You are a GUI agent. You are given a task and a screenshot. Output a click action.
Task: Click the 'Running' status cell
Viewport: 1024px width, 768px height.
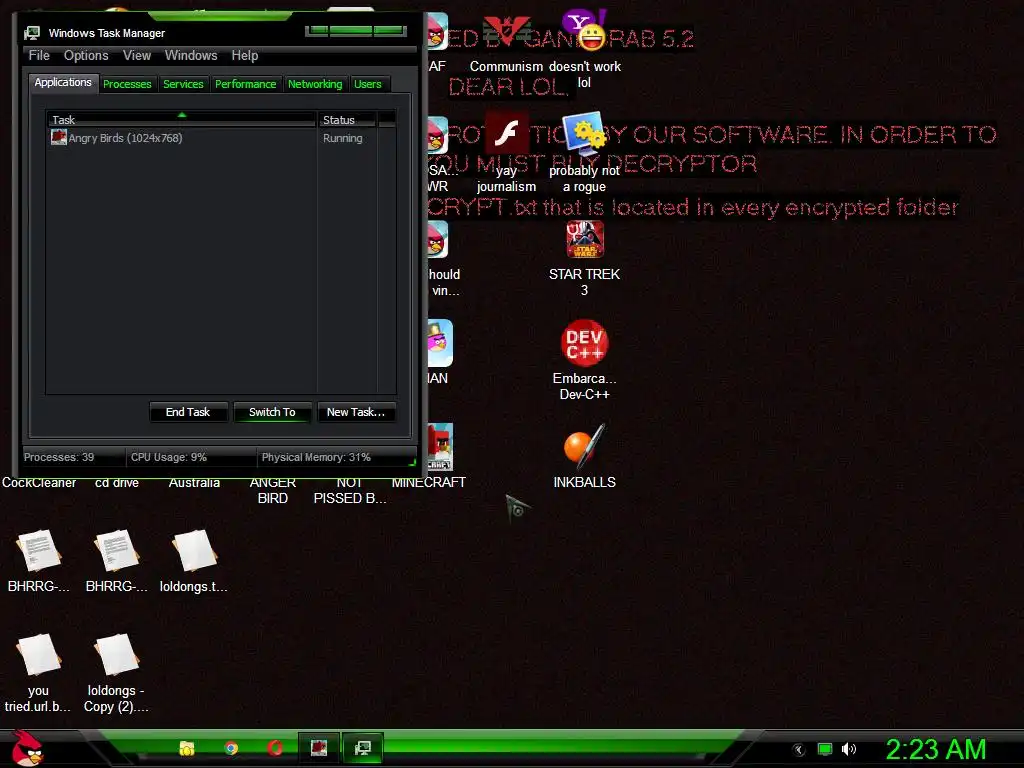coord(343,138)
